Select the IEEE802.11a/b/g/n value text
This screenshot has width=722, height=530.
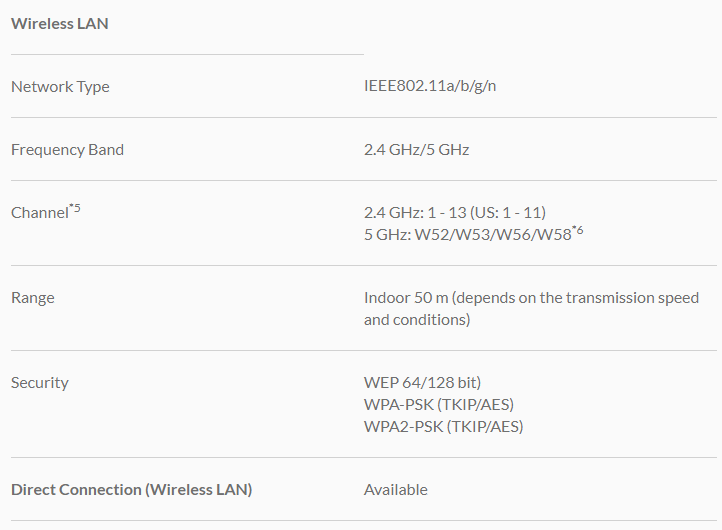(430, 86)
